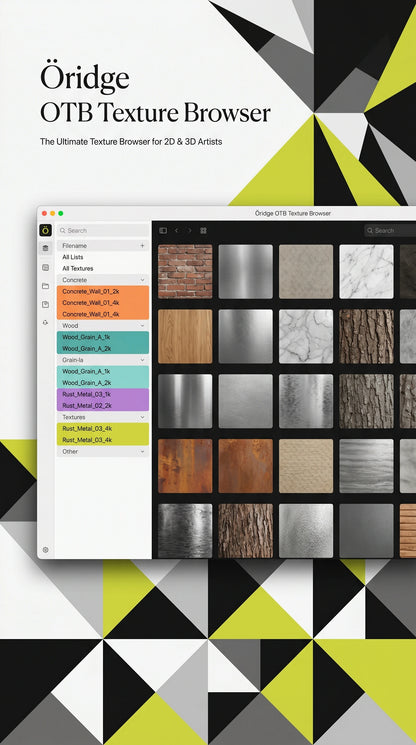Open the plain dark grey thumbnail

tap(366, 531)
